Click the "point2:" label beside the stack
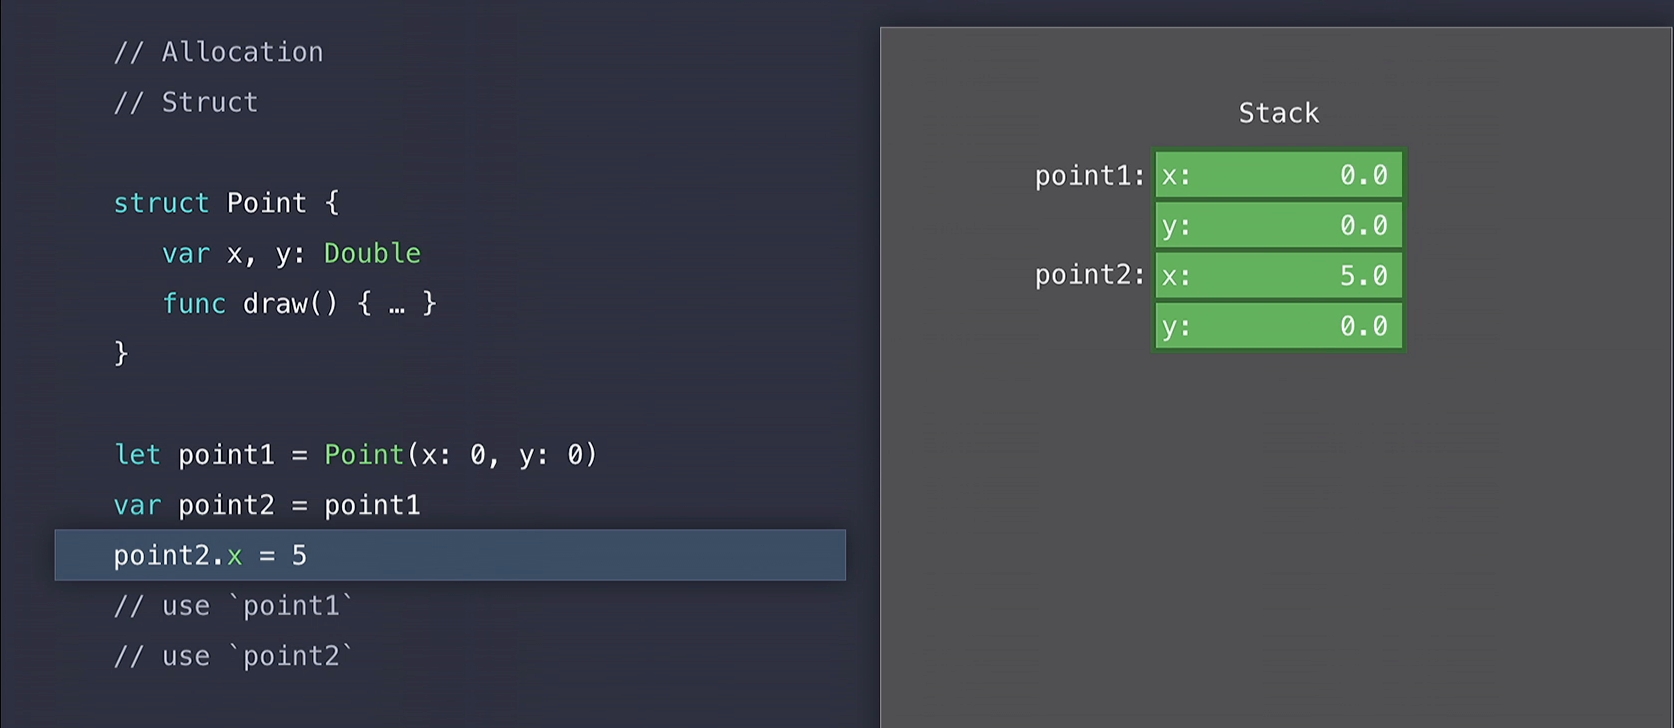 tap(1089, 275)
